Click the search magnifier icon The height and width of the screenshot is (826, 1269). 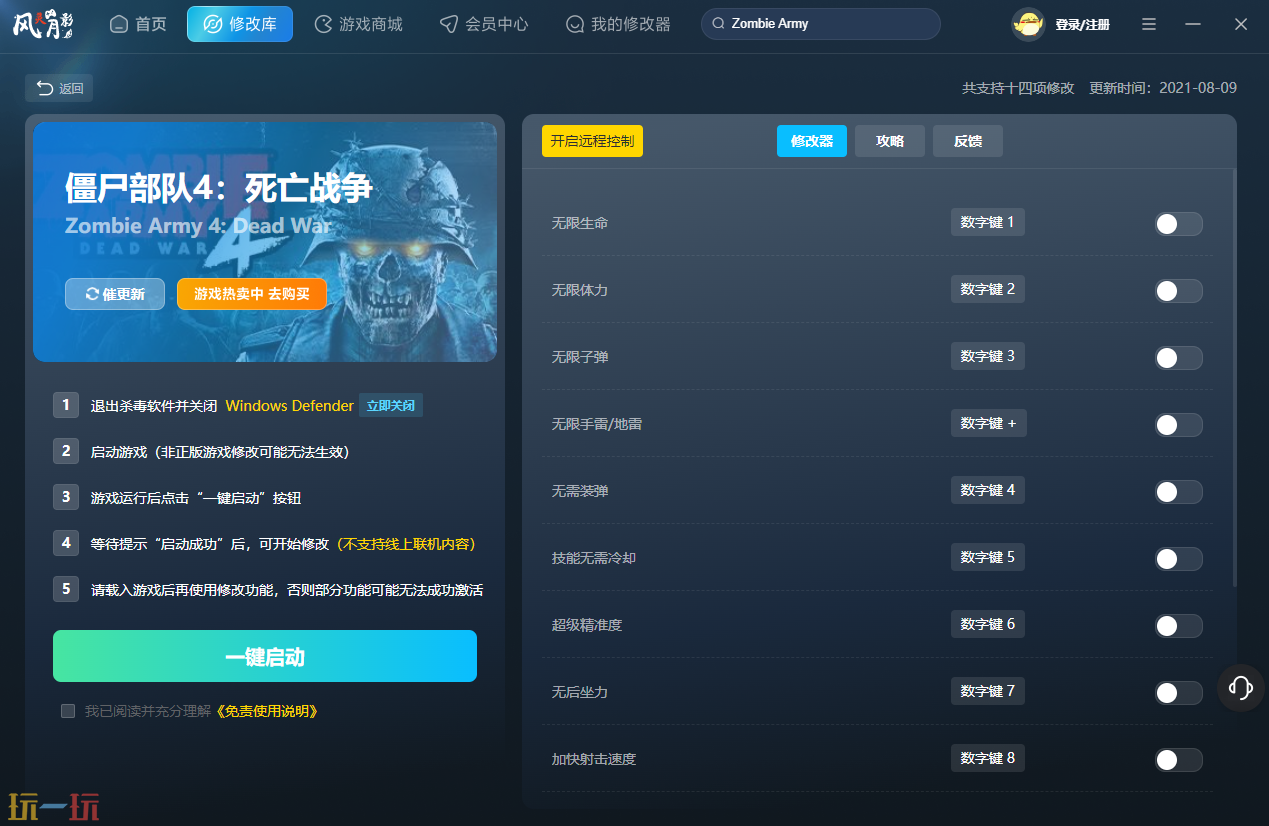[718, 24]
